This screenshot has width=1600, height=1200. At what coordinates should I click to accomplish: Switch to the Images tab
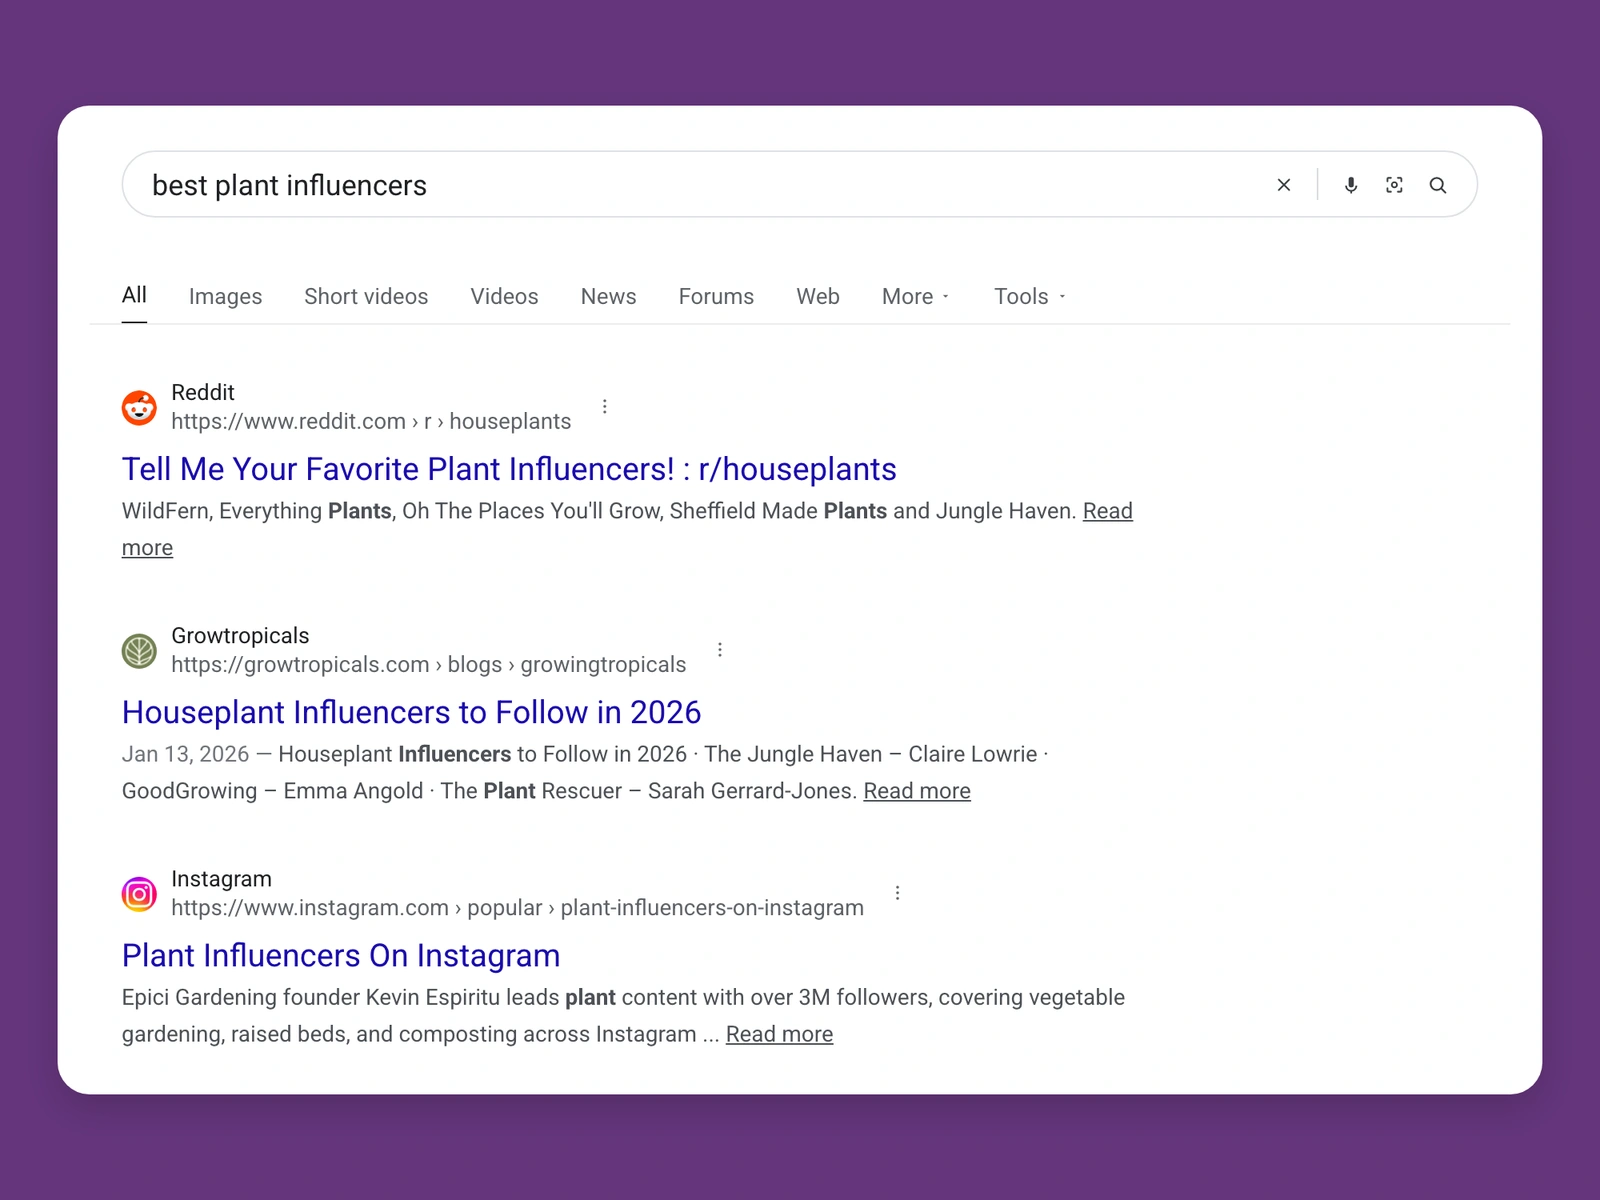click(225, 297)
